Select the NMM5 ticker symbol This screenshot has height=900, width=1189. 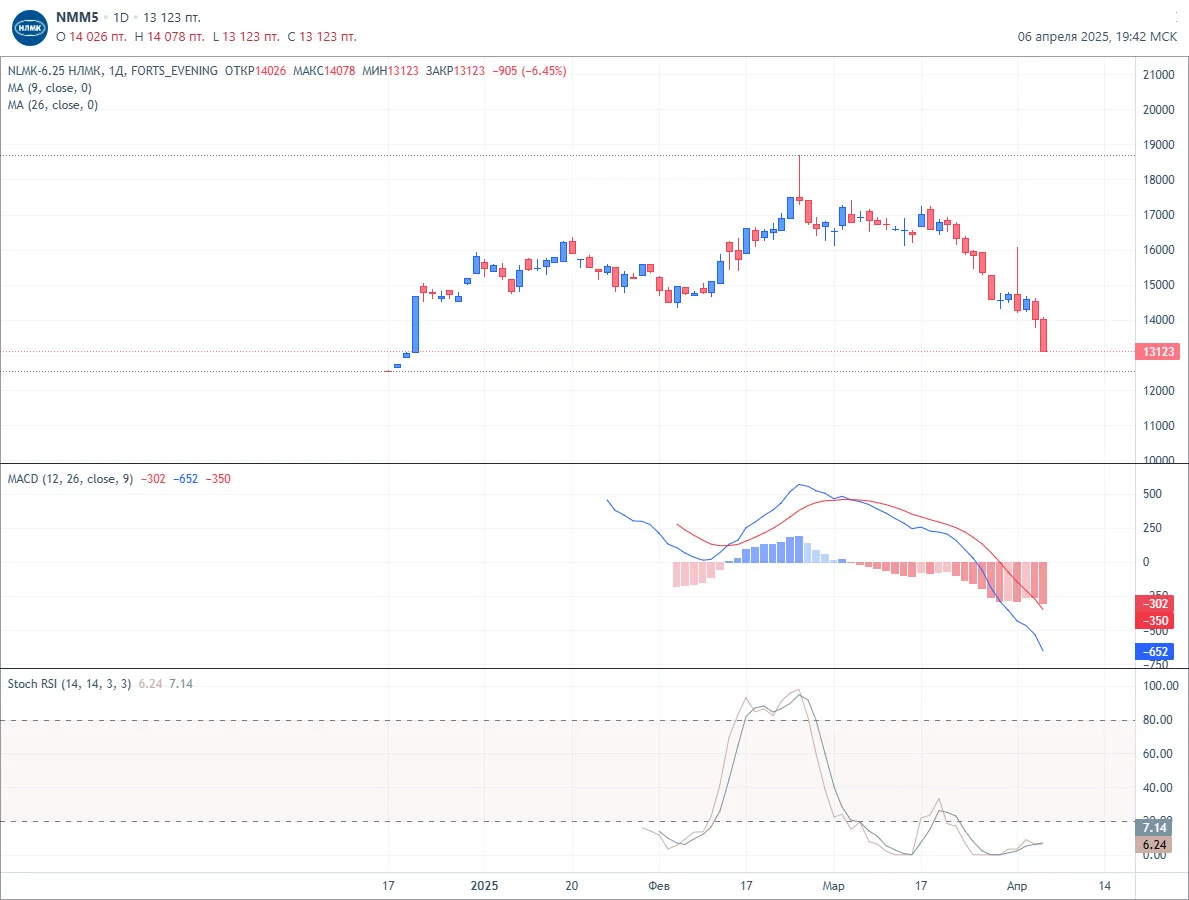[x=77, y=17]
